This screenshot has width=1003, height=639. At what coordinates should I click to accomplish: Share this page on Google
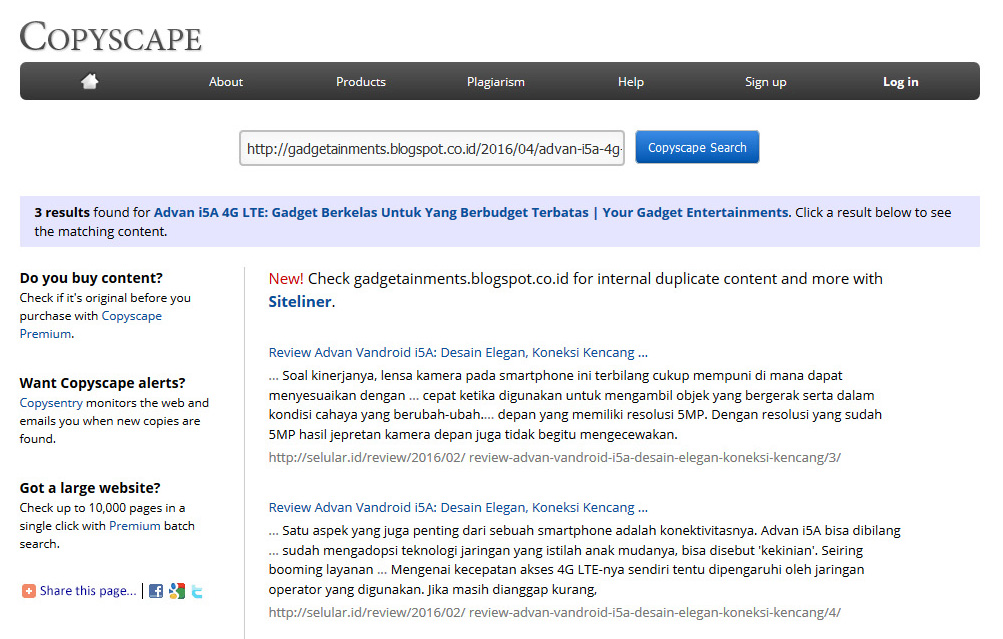click(177, 591)
